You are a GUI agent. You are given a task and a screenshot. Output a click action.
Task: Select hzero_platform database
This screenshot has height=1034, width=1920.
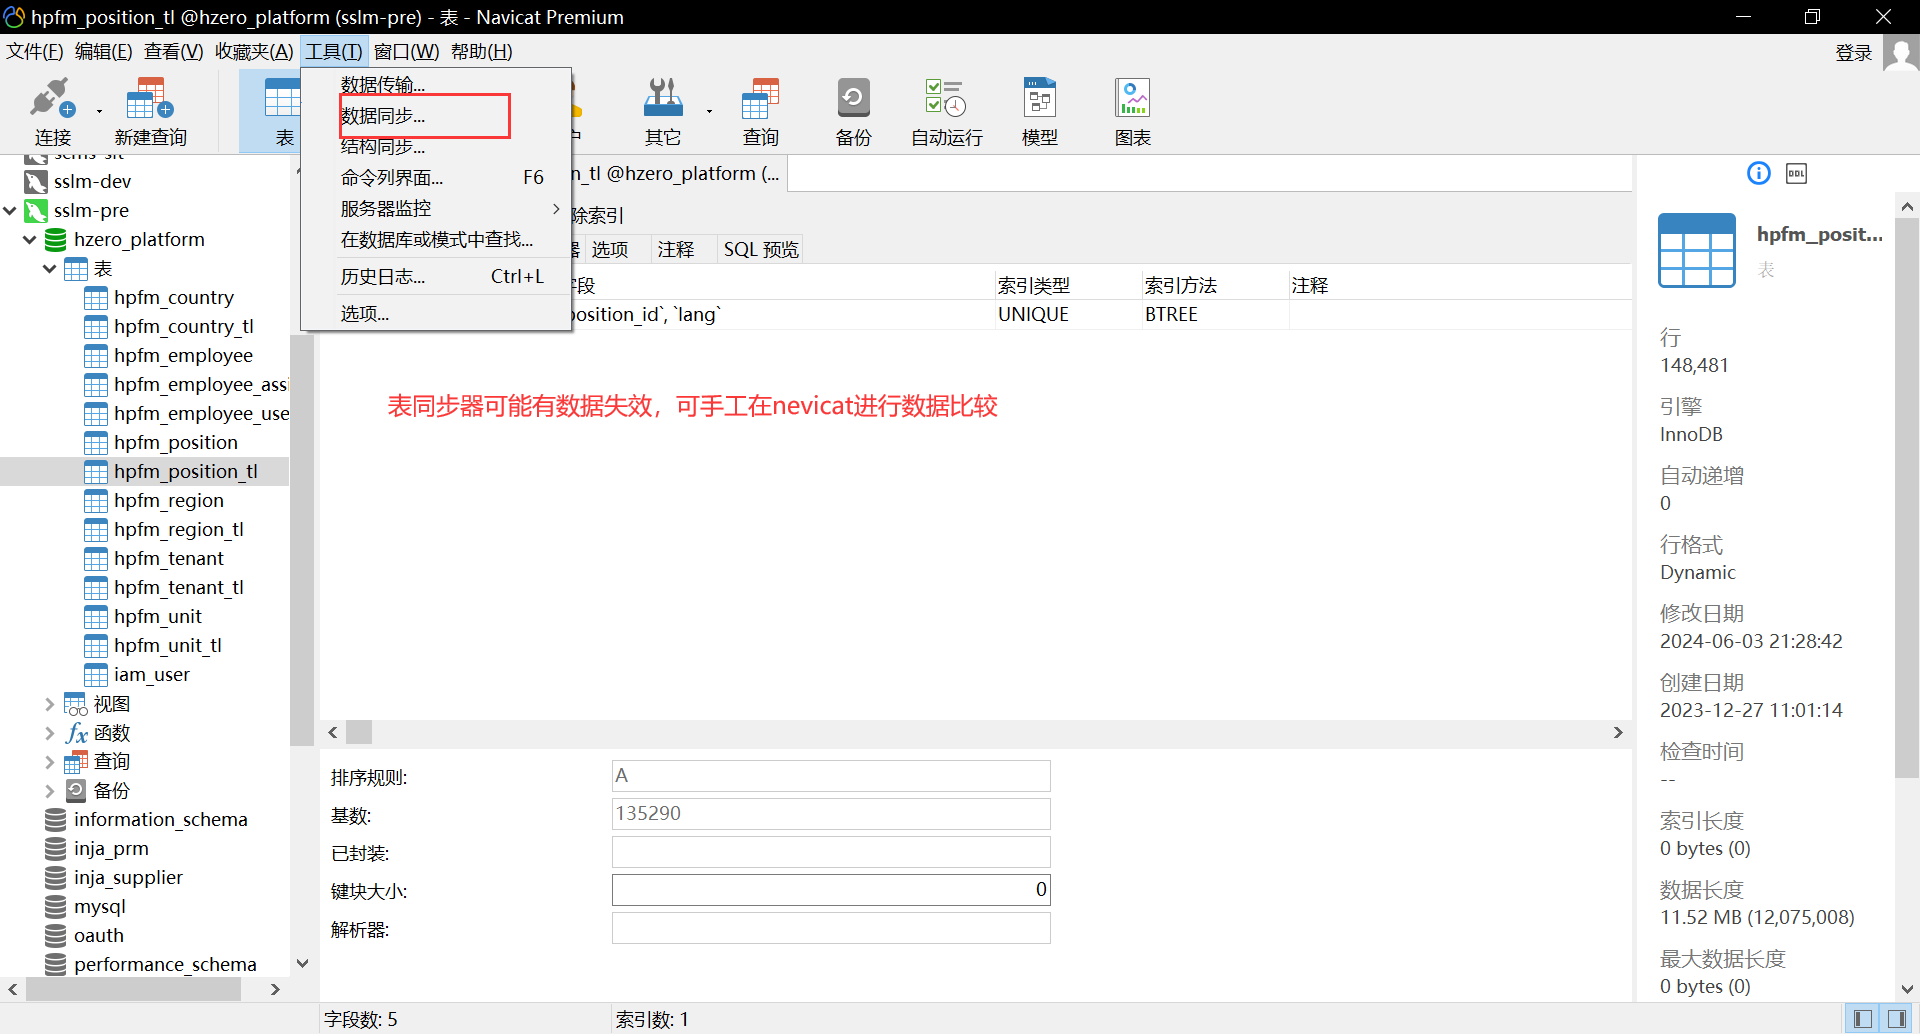click(139, 239)
